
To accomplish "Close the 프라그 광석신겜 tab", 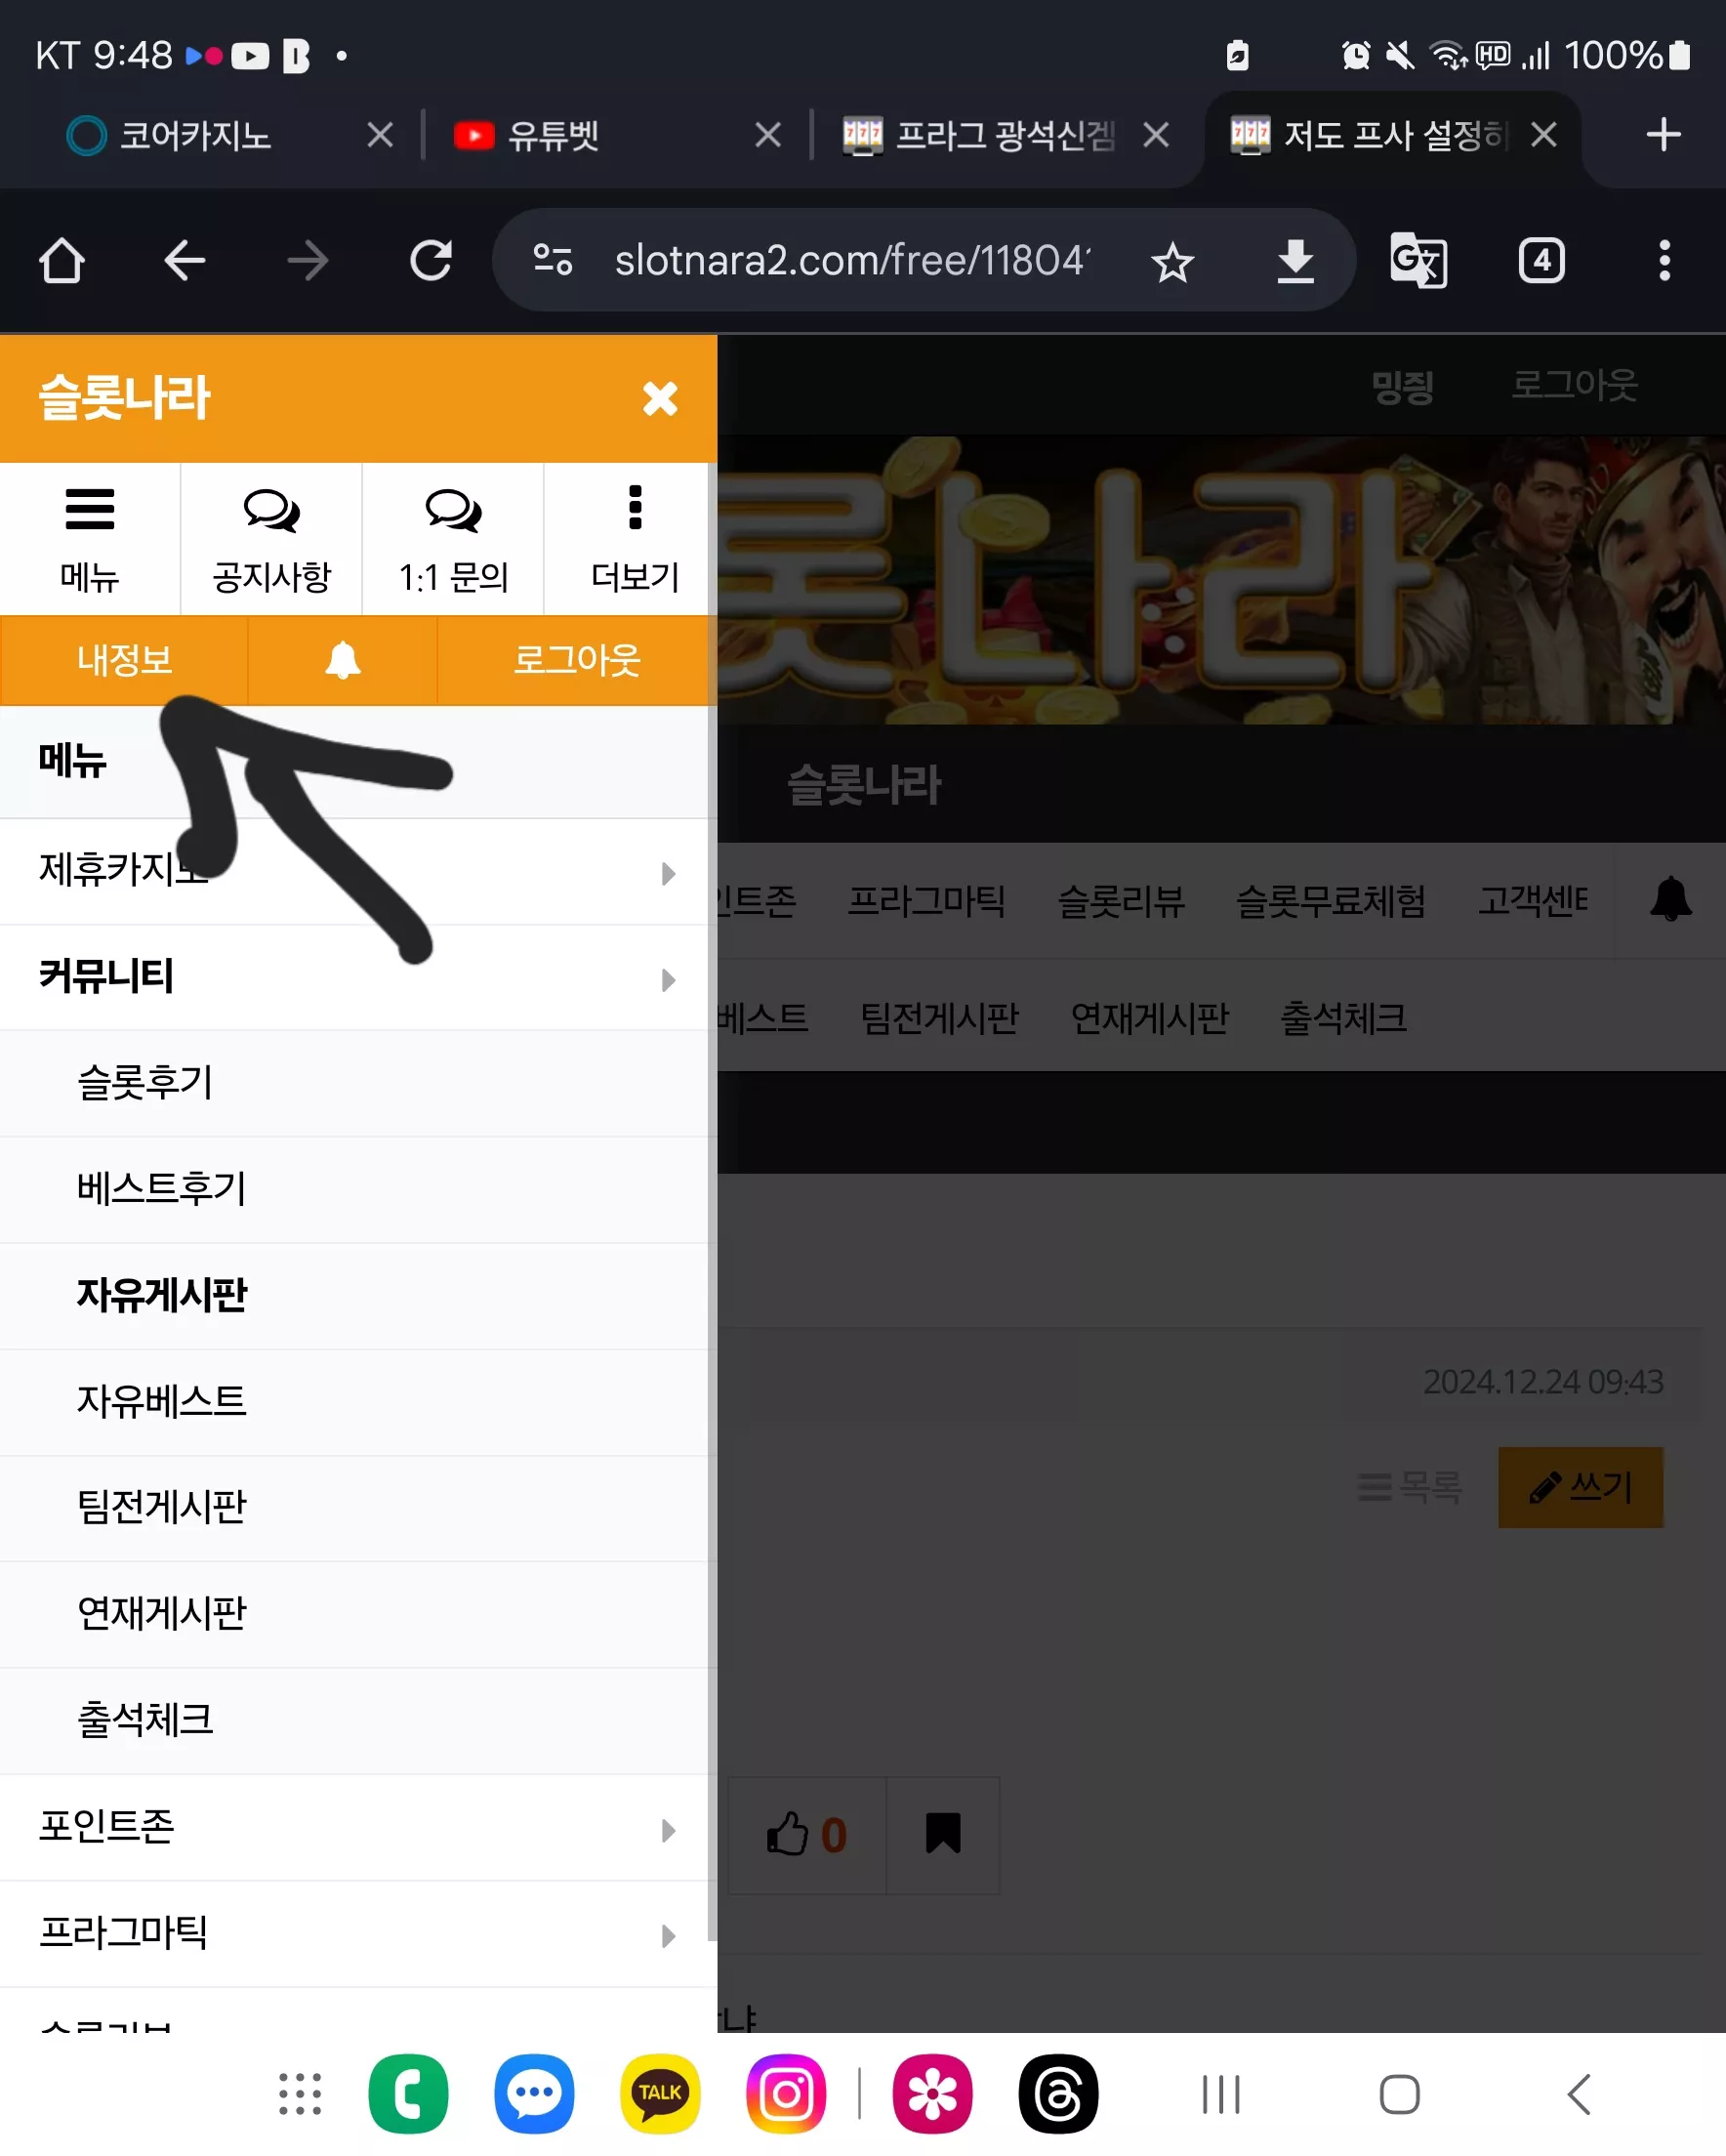I will point(1156,135).
